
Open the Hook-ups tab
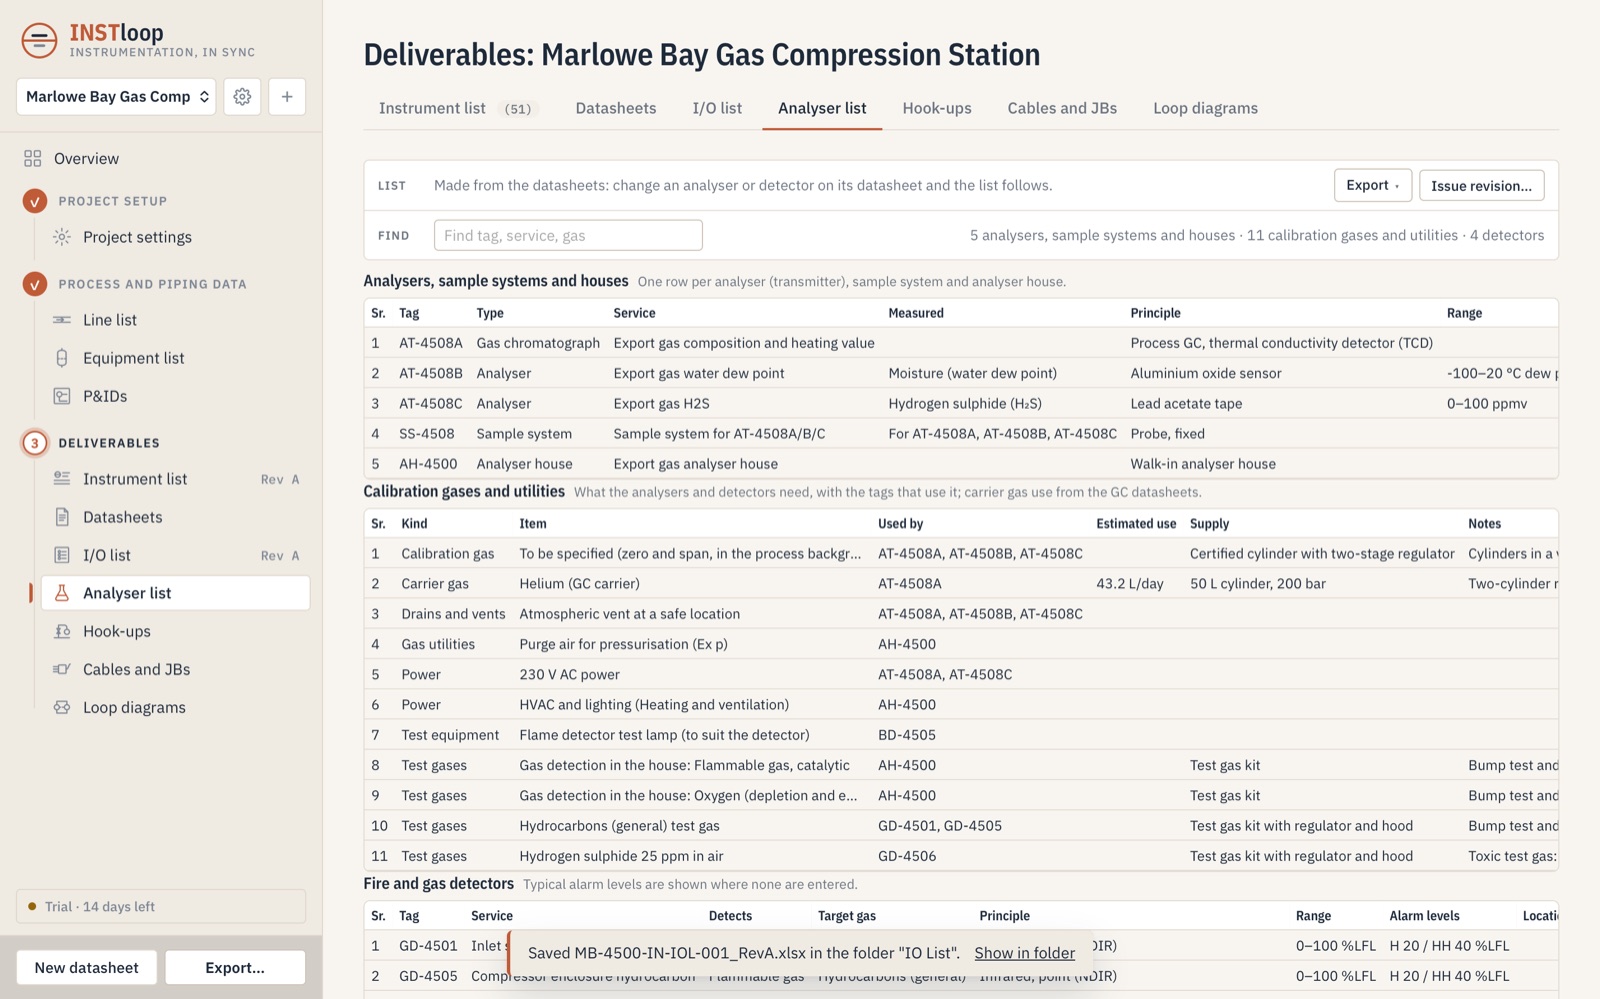click(x=937, y=108)
